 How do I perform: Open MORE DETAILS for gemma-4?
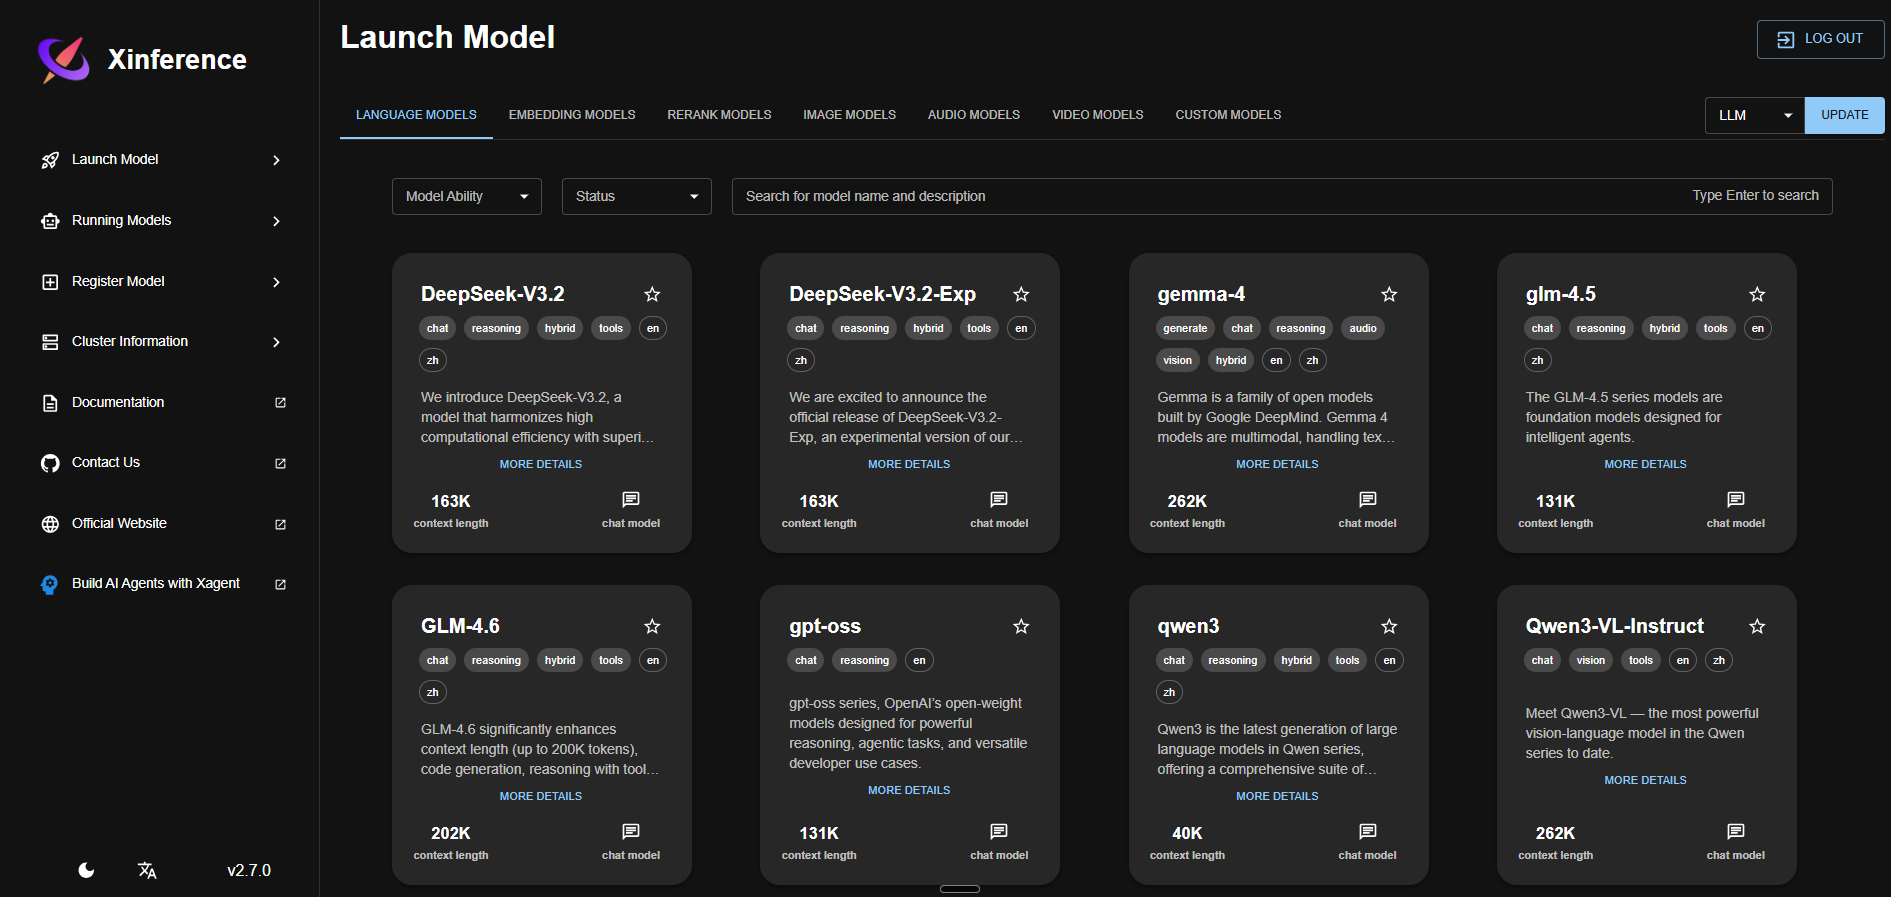pyautogui.click(x=1277, y=464)
